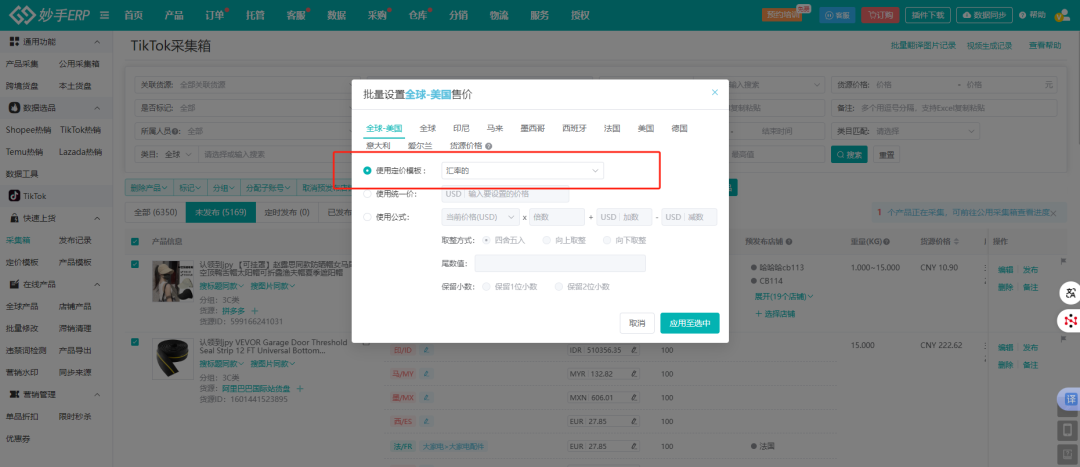Click the edit pencil next to 马/MY

click(x=426, y=373)
